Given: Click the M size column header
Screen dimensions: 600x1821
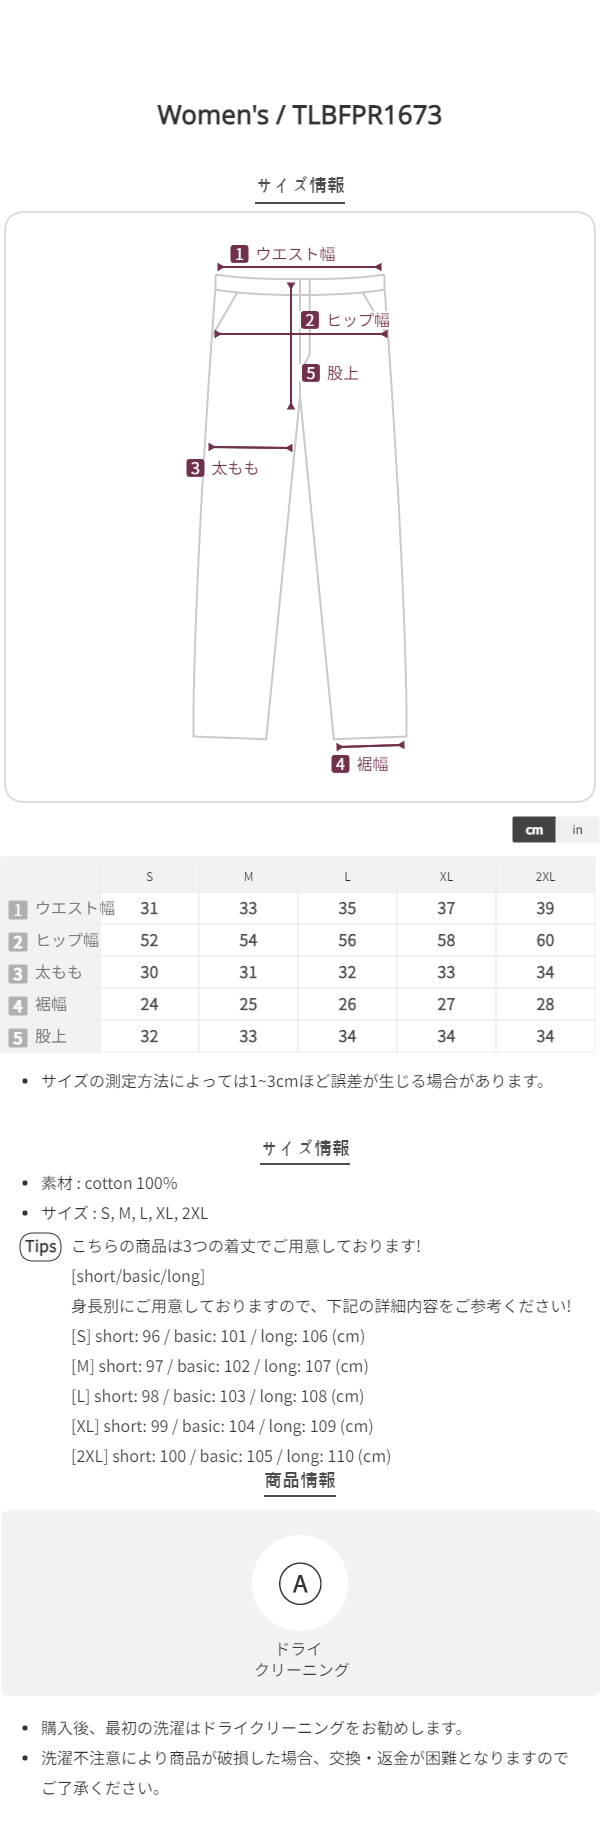Looking at the screenshot, I should click(248, 876).
